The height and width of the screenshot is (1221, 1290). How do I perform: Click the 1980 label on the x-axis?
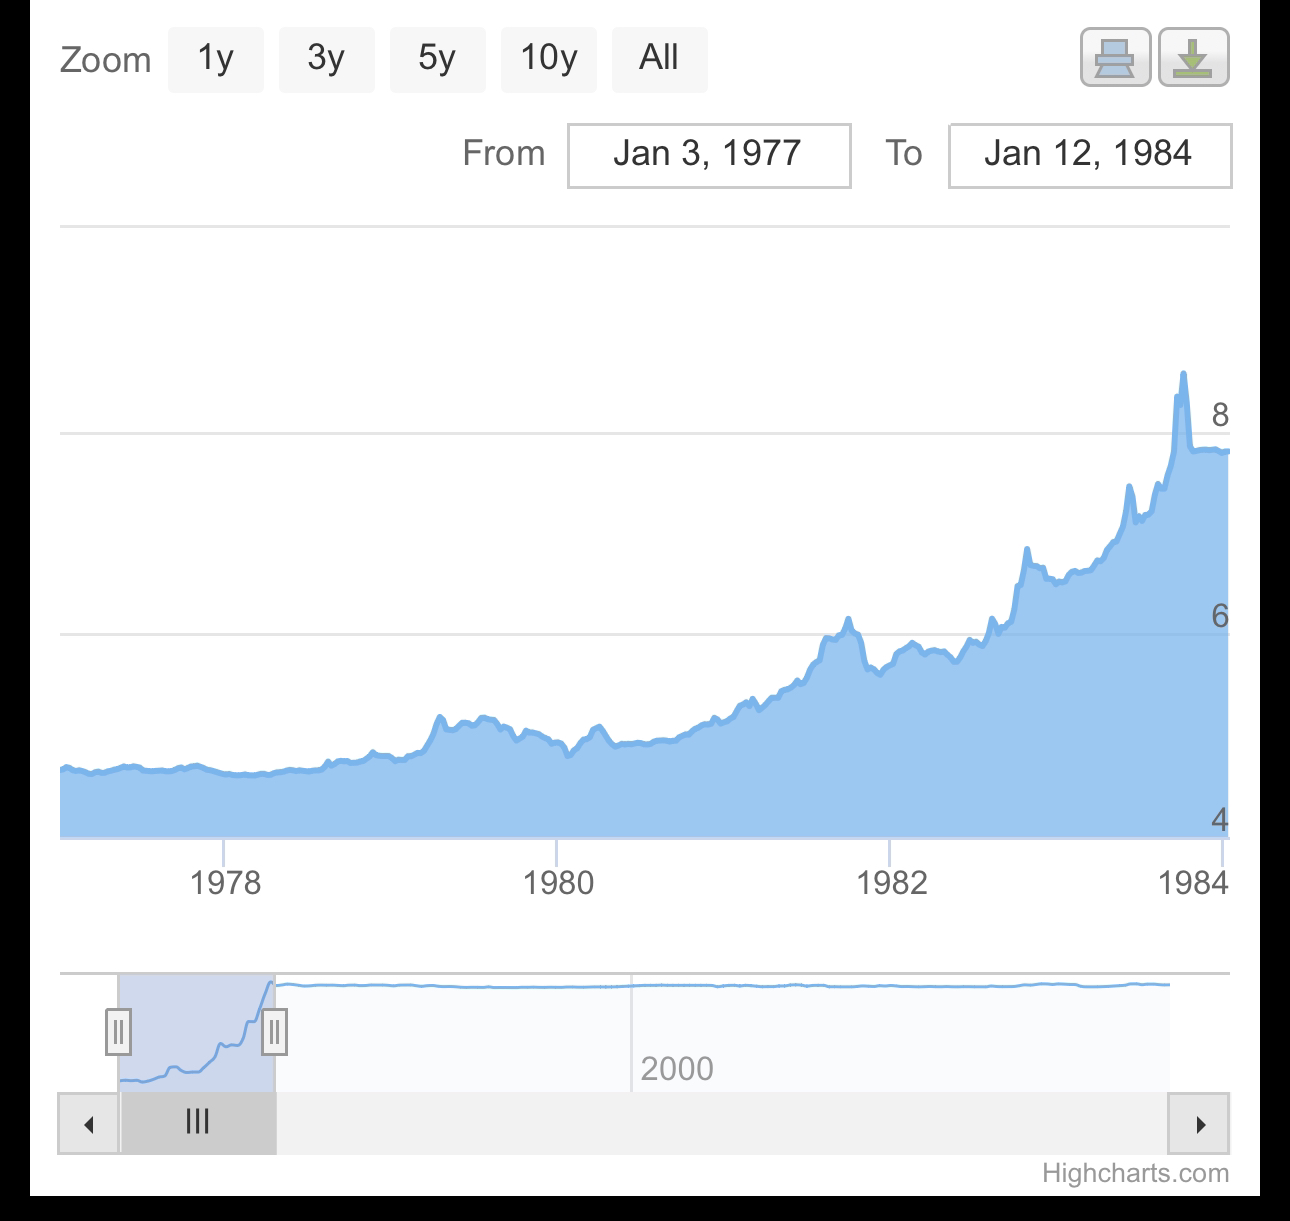click(558, 882)
